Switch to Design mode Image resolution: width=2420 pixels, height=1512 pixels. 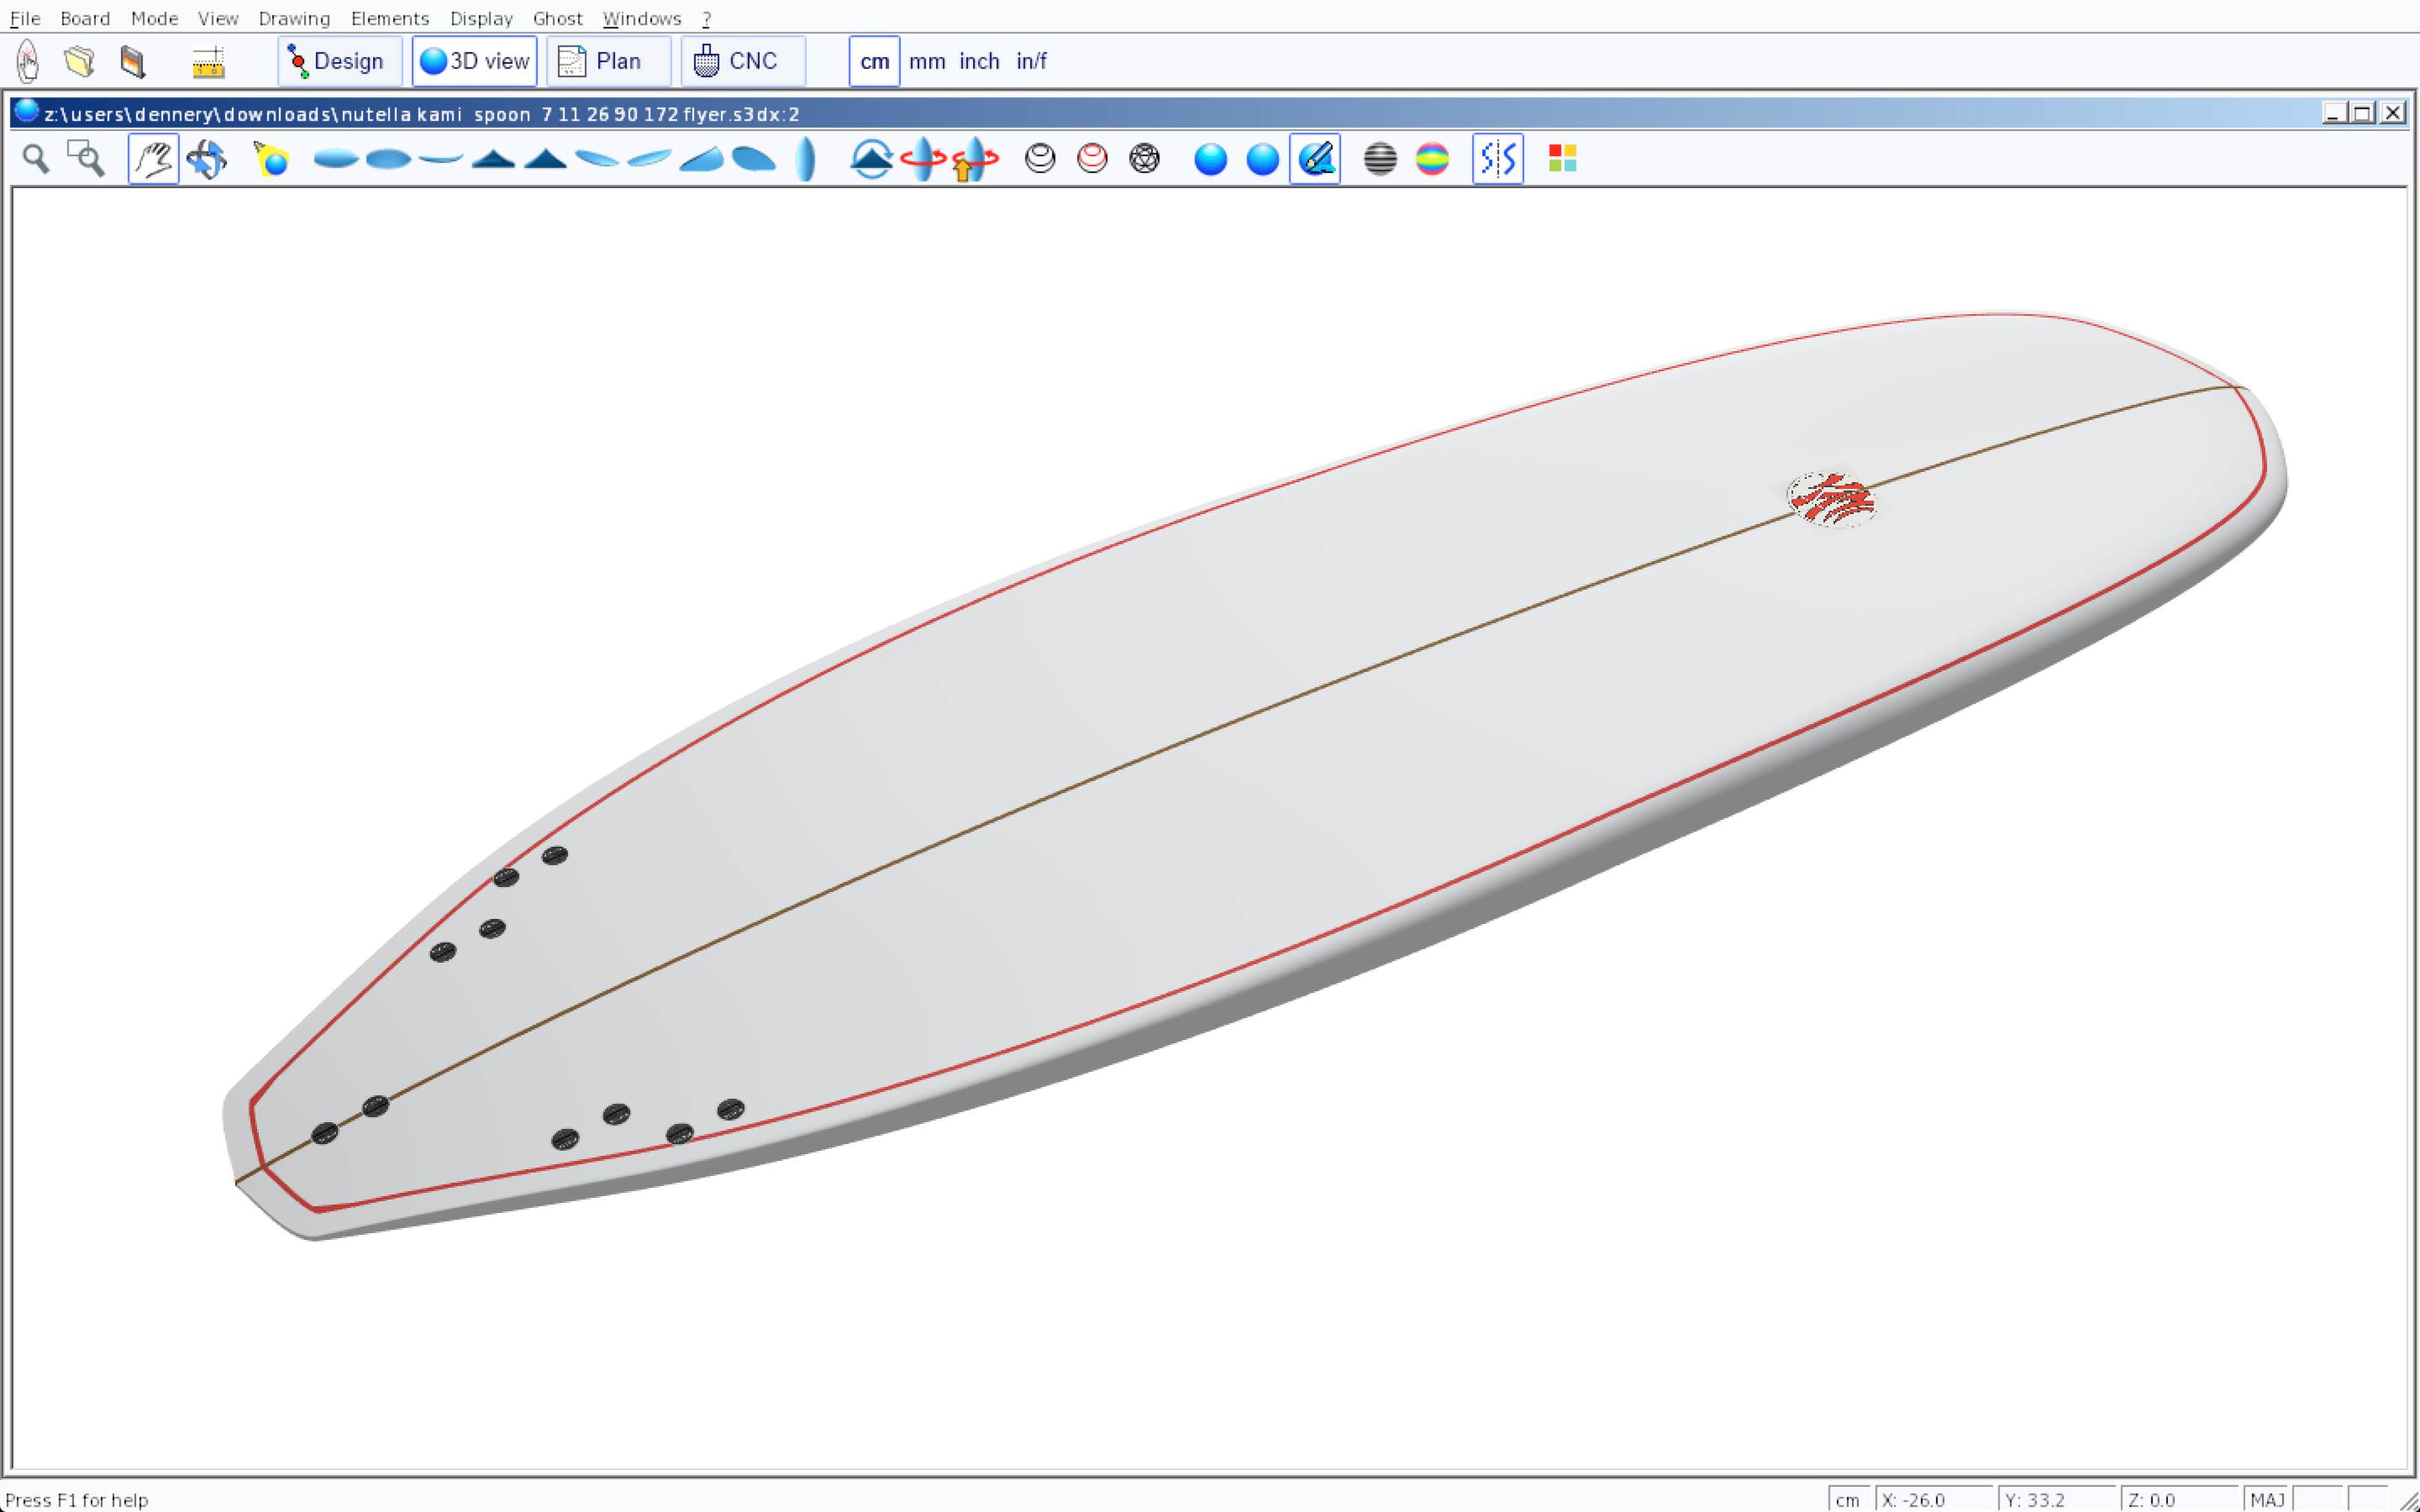pos(338,61)
